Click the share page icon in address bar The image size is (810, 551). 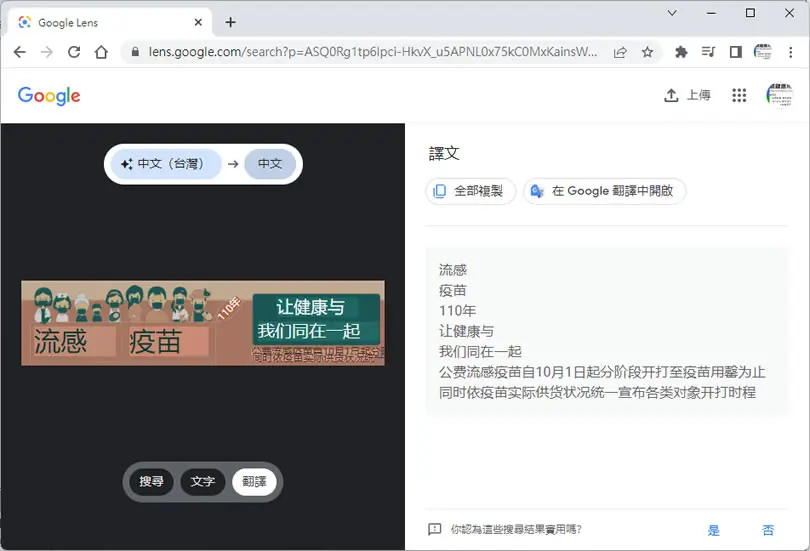(x=620, y=52)
